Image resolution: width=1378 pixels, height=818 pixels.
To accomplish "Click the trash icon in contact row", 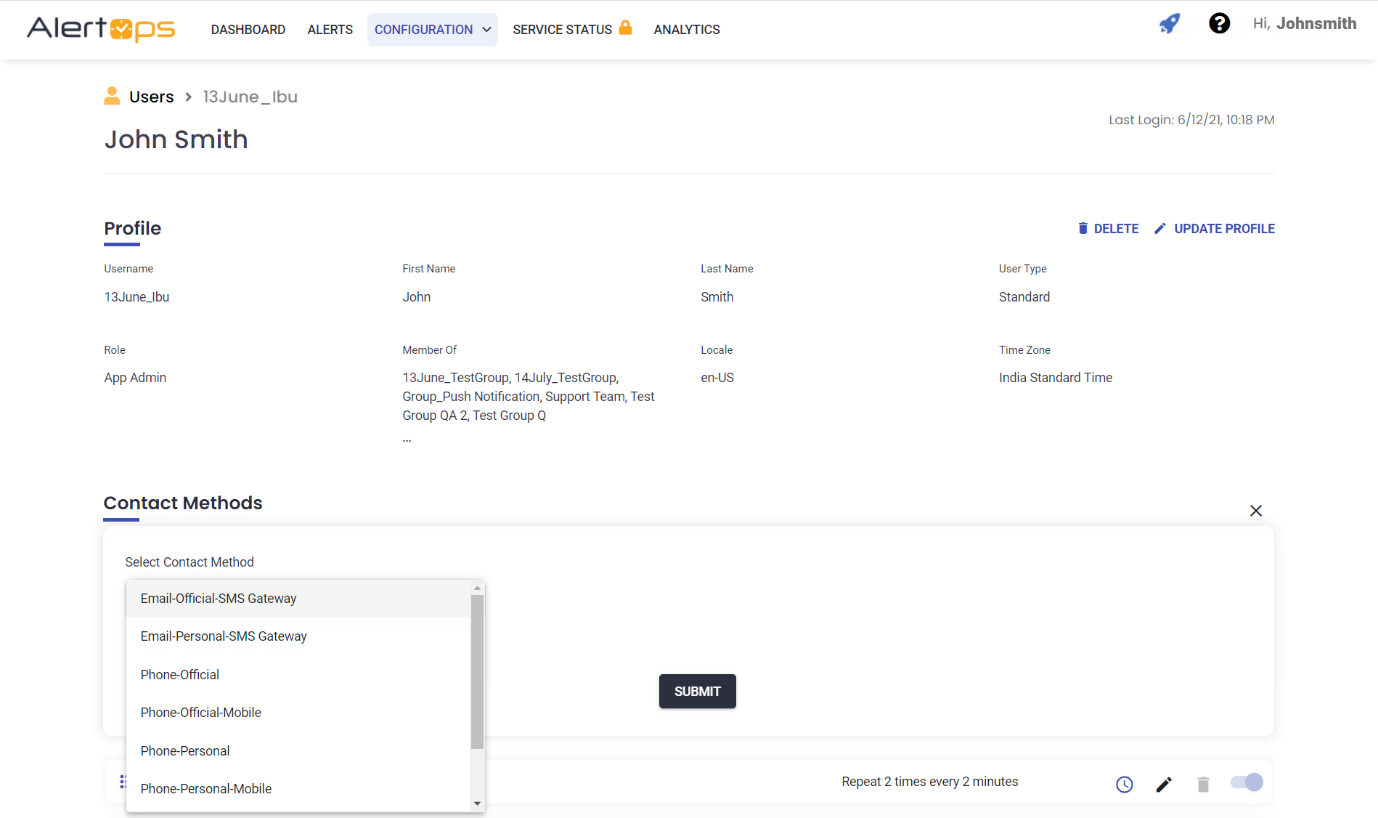I will pyautogui.click(x=1203, y=784).
